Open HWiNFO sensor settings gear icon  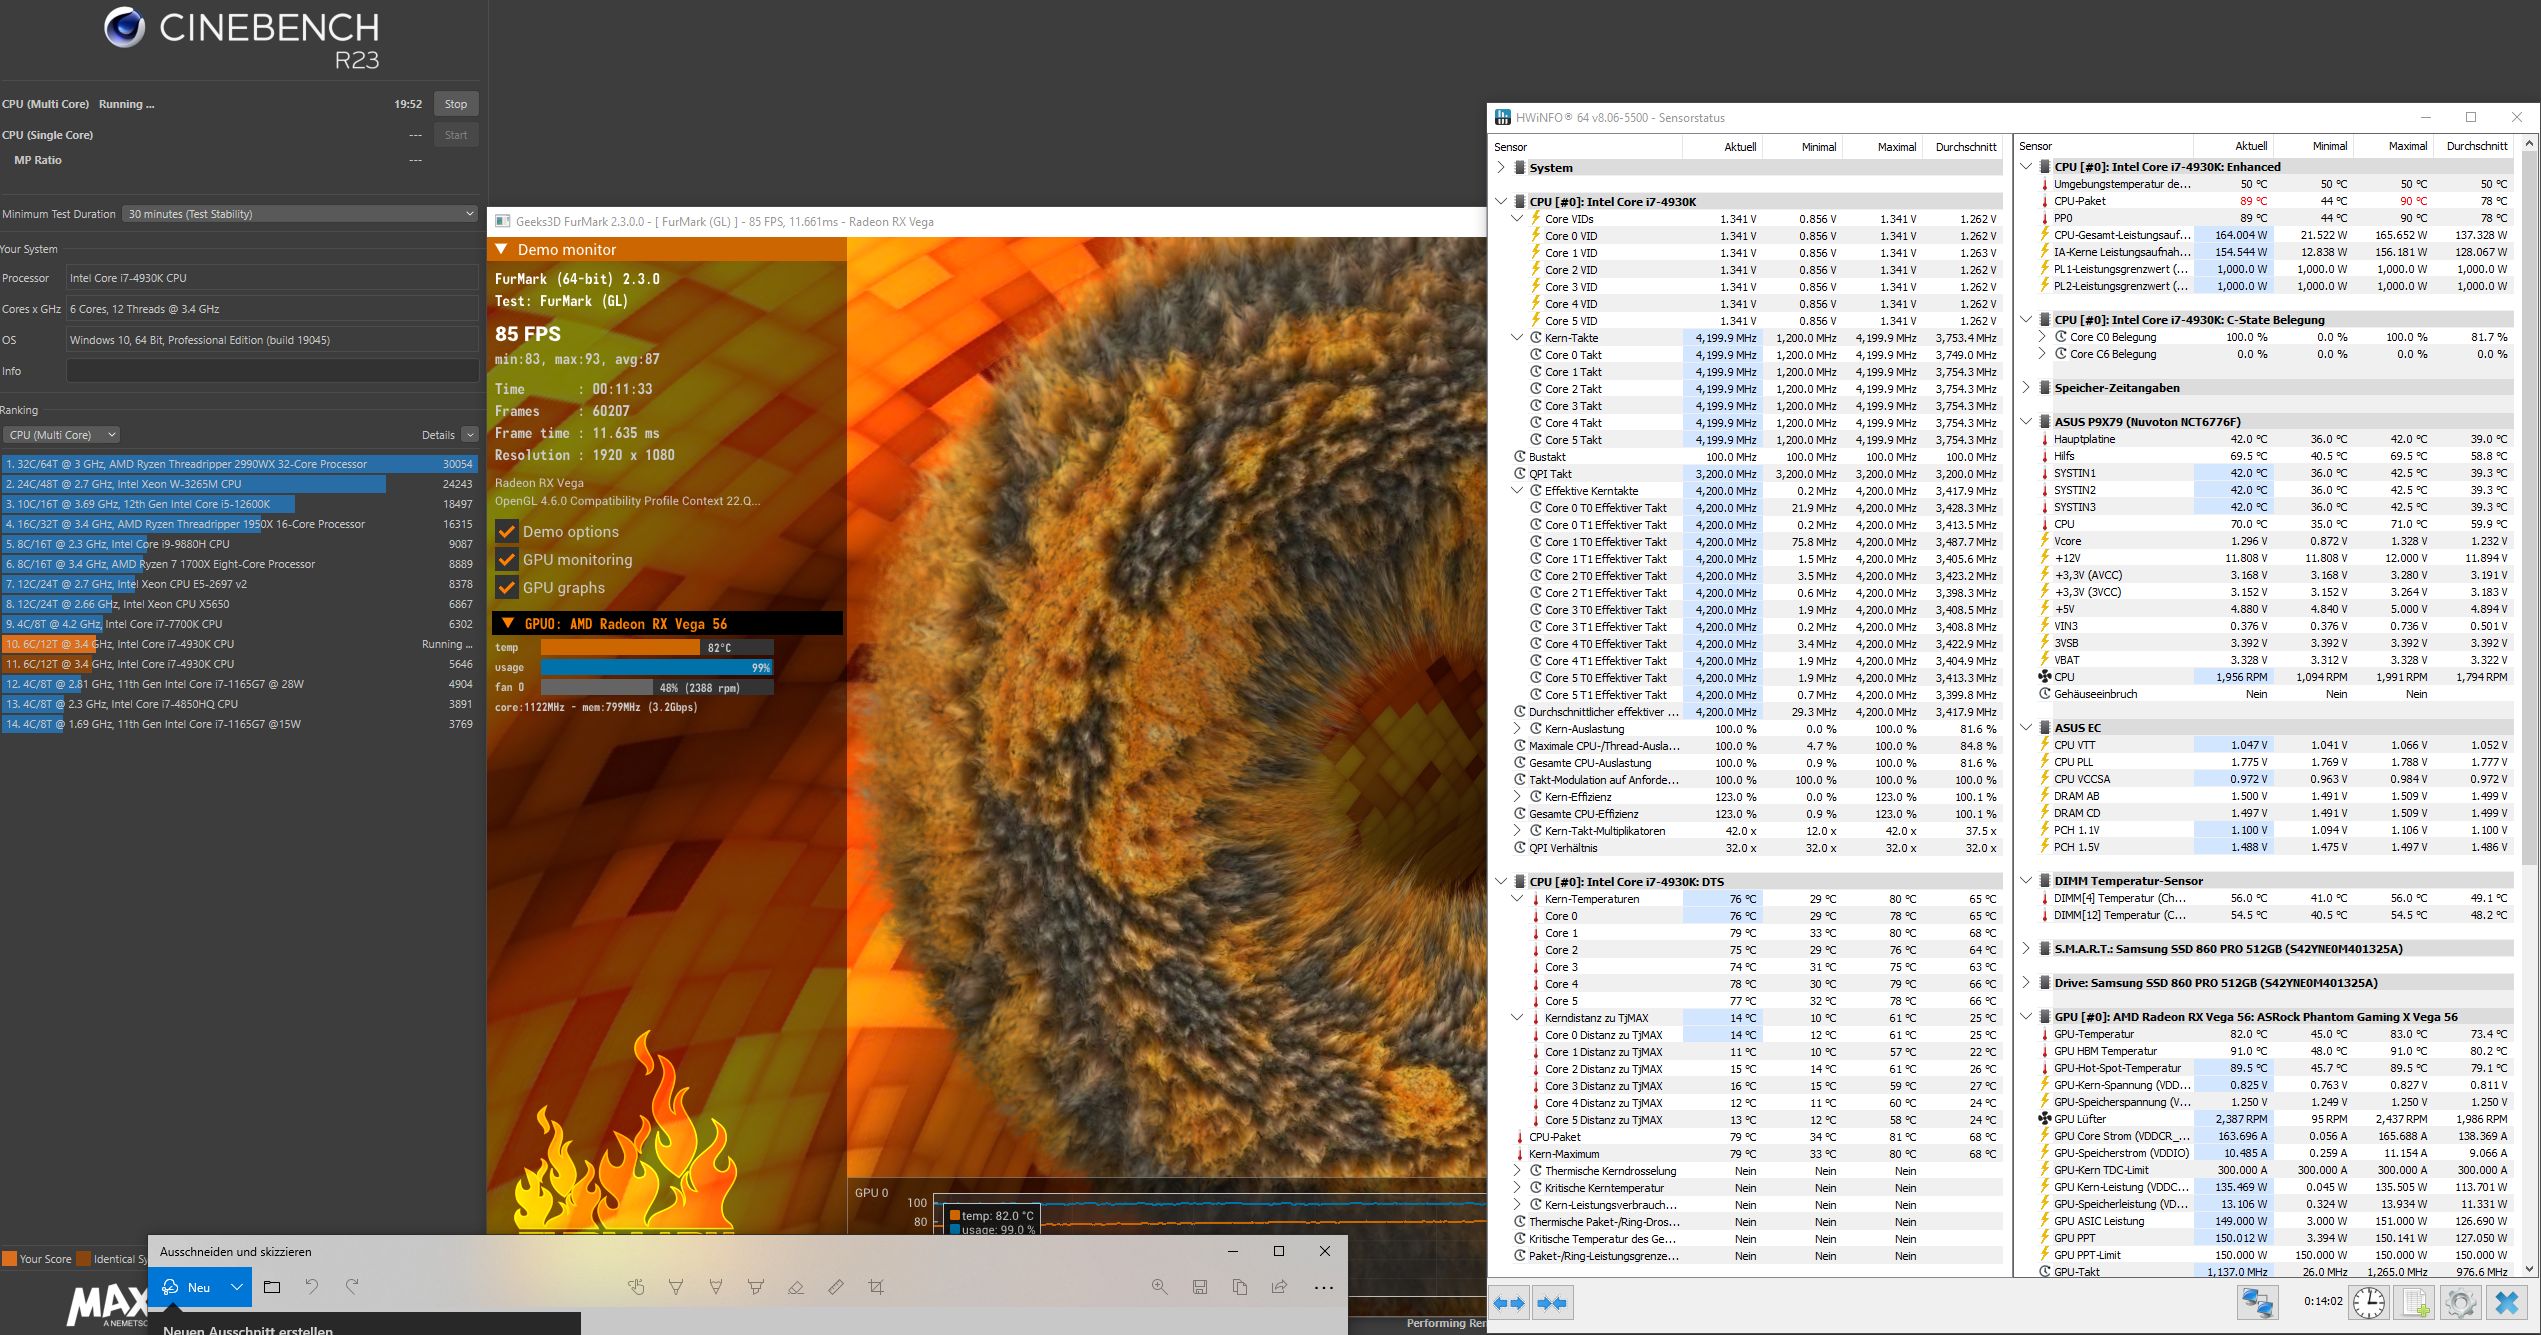point(2460,1303)
